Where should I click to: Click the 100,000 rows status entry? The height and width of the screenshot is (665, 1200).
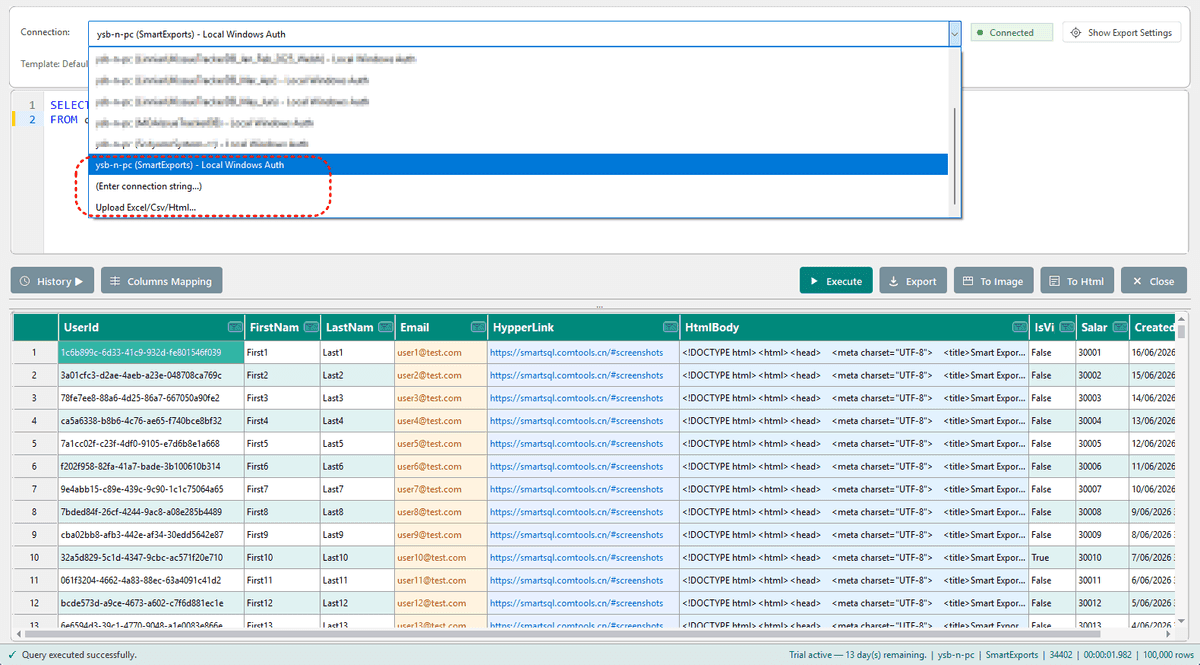tap(1166, 655)
